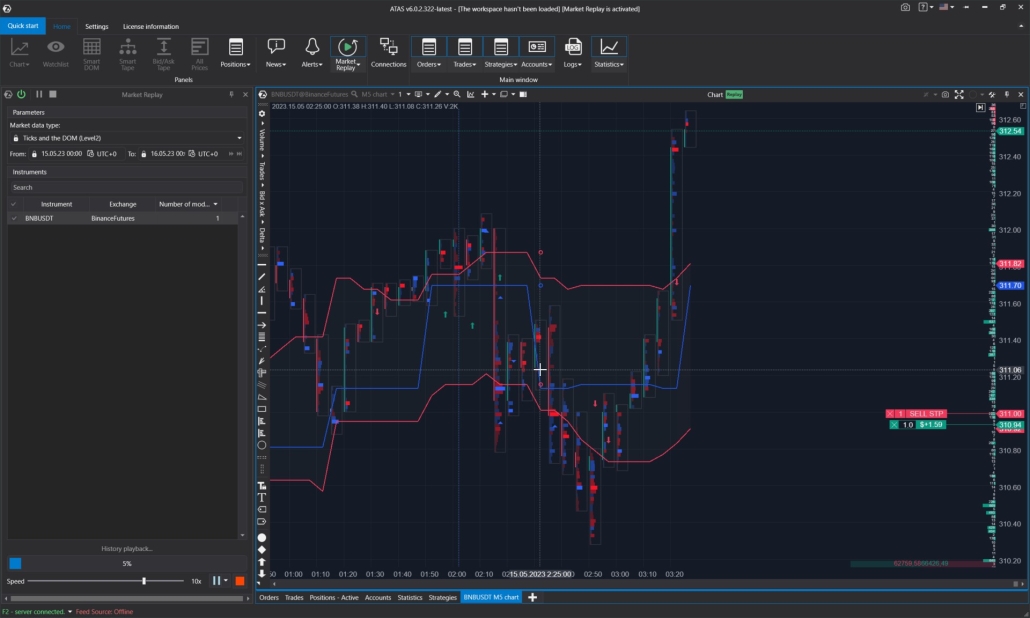The width and height of the screenshot is (1030, 618).
Task: Click the camera screenshot icon on chart toolbar
Action: [946, 95]
